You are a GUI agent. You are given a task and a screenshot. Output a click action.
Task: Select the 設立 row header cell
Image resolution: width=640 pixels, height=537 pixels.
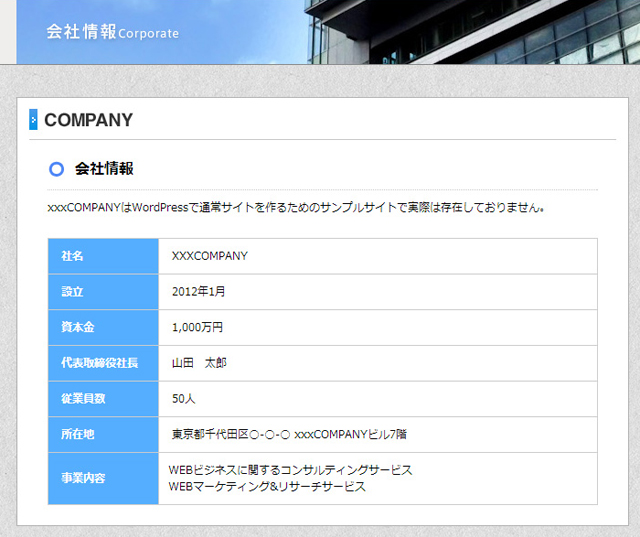pos(103,292)
